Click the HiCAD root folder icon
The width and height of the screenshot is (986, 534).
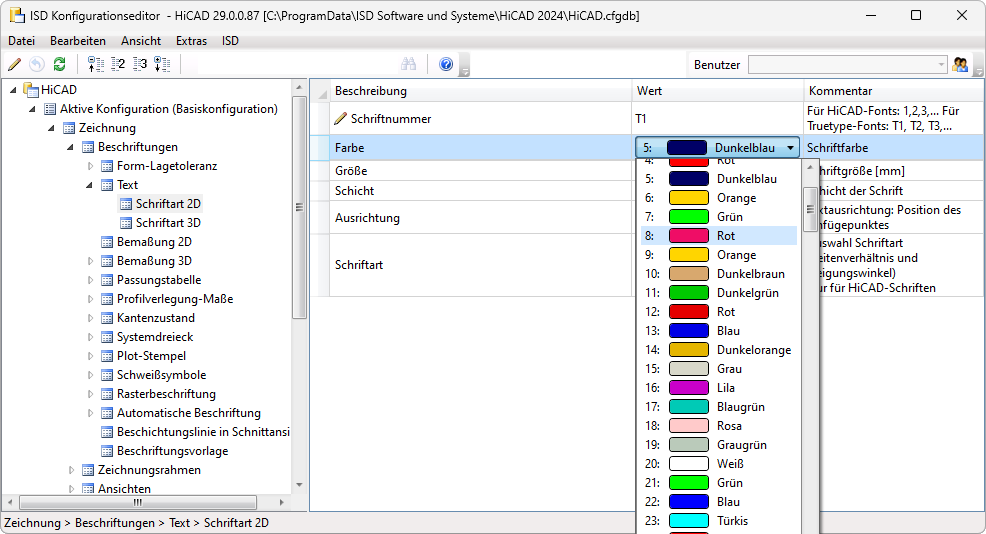pyautogui.click(x=31, y=90)
